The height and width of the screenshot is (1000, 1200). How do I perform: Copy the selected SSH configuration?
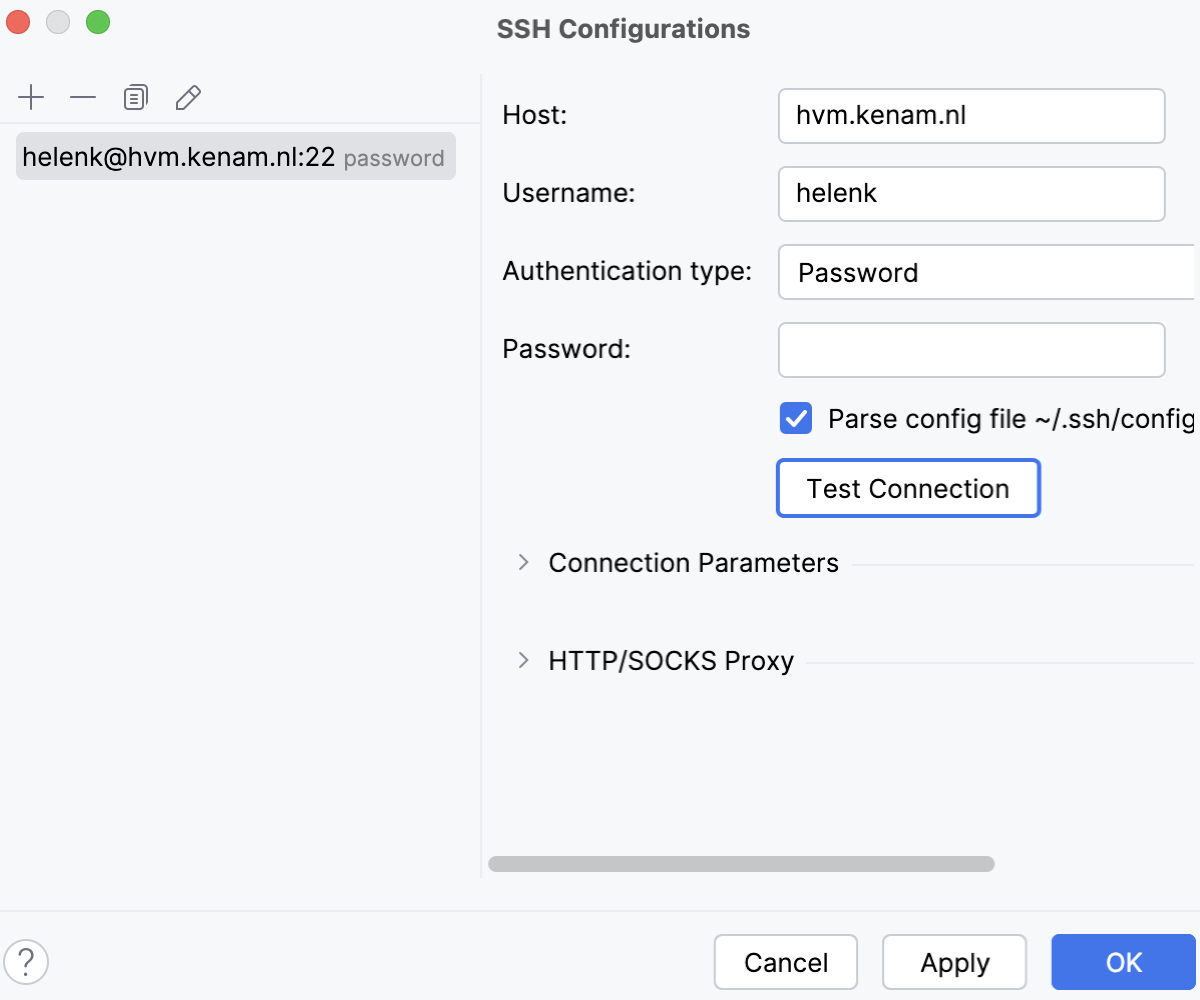(x=135, y=97)
